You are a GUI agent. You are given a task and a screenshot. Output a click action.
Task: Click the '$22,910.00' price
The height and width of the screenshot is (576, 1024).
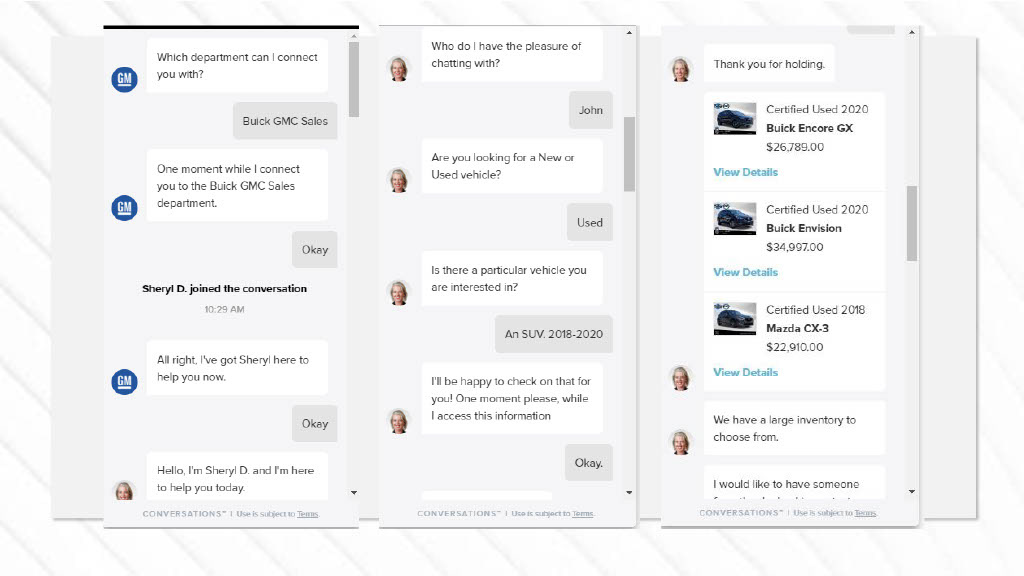[x=795, y=347]
